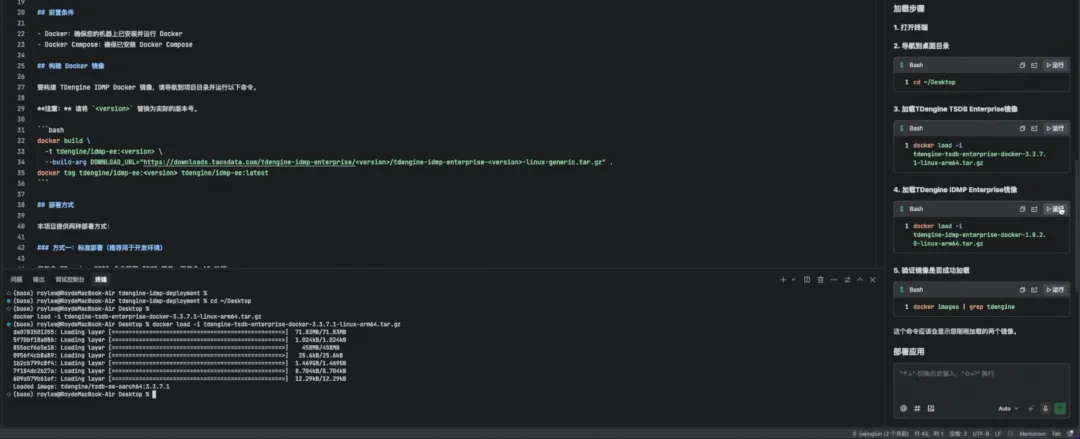Change the LF line ending setting
1080x439 pixels.
(x=999, y=434)
